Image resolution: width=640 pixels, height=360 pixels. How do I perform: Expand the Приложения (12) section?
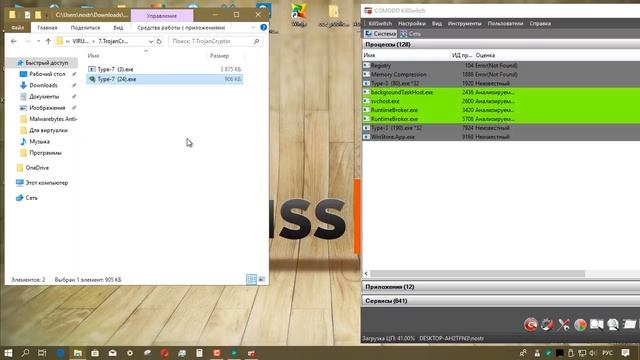(501, 287)
